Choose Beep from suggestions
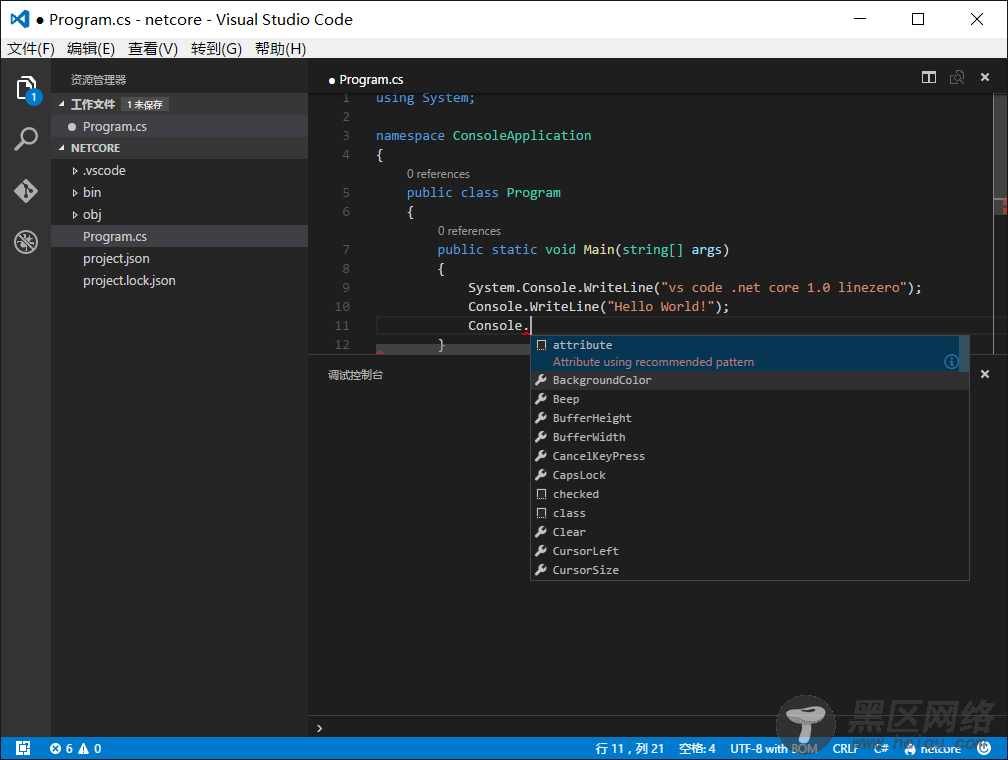 750,399
